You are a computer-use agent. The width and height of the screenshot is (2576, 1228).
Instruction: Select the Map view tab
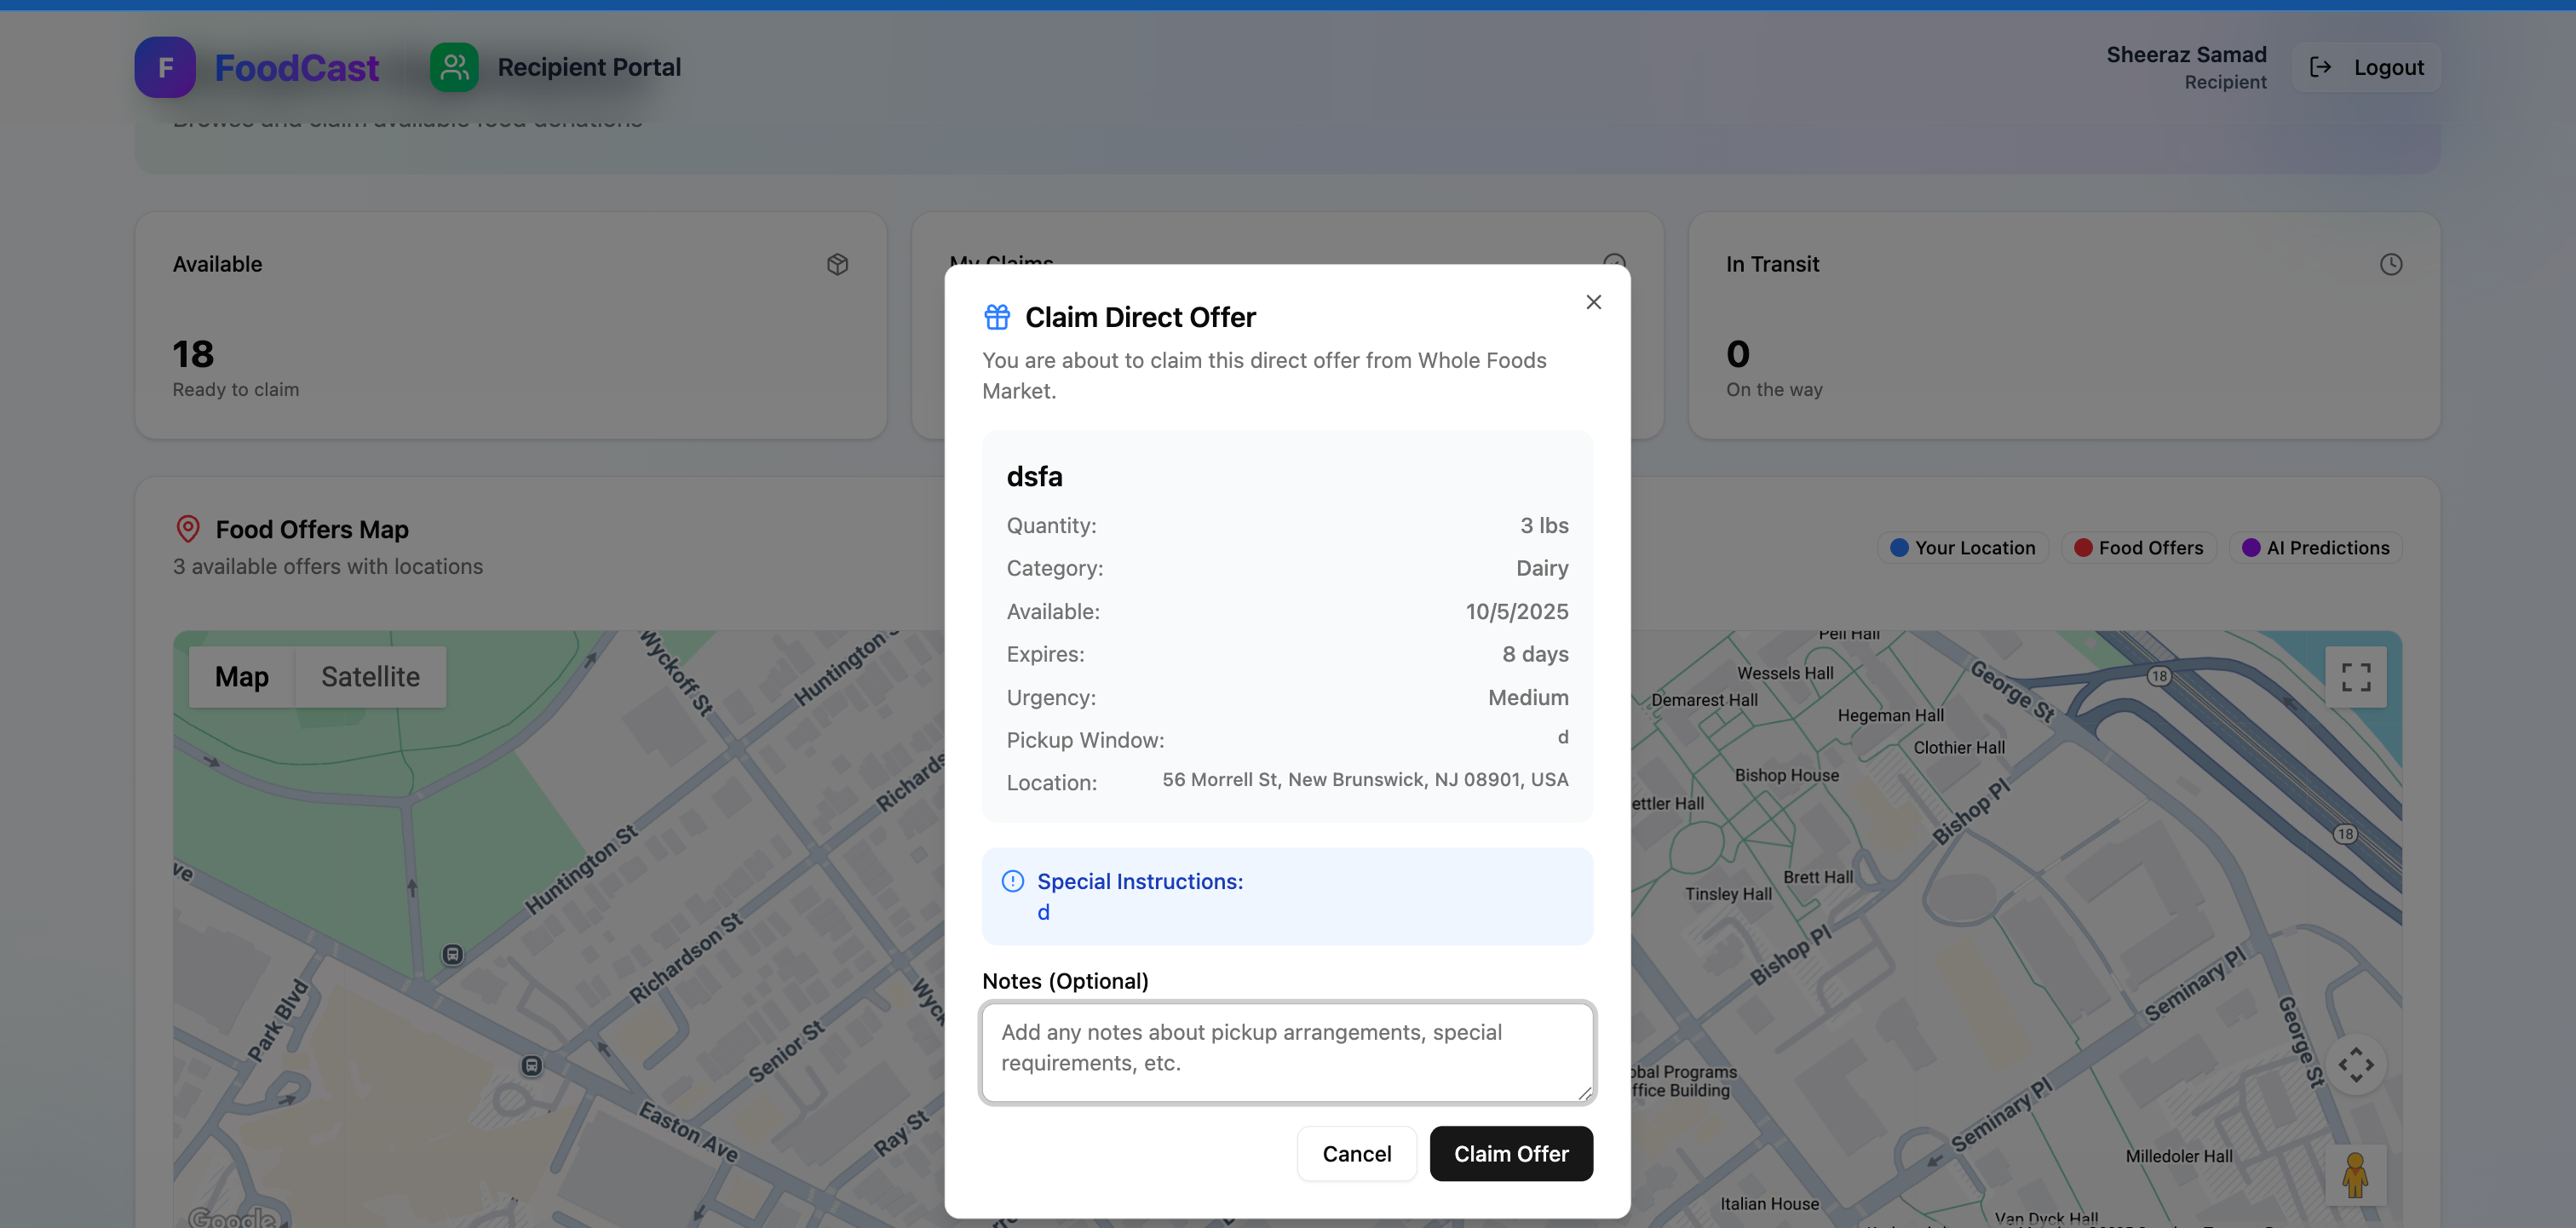coord(241,677)
